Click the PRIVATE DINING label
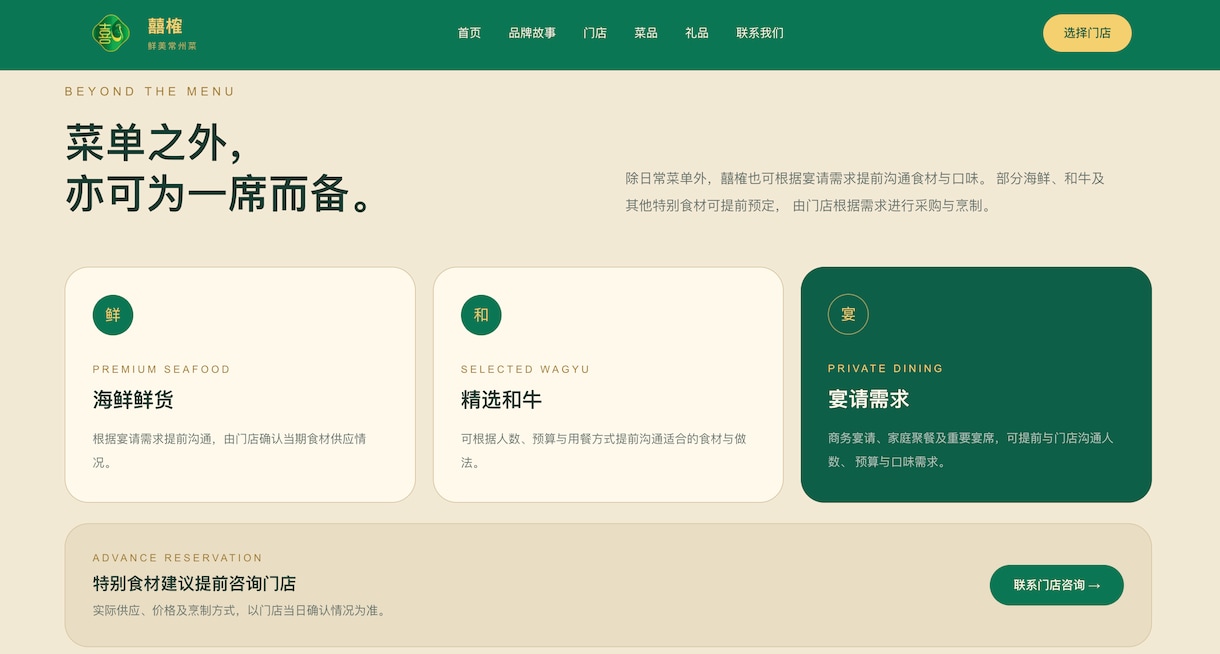The image size is (1220, 654). coord(886,368)
